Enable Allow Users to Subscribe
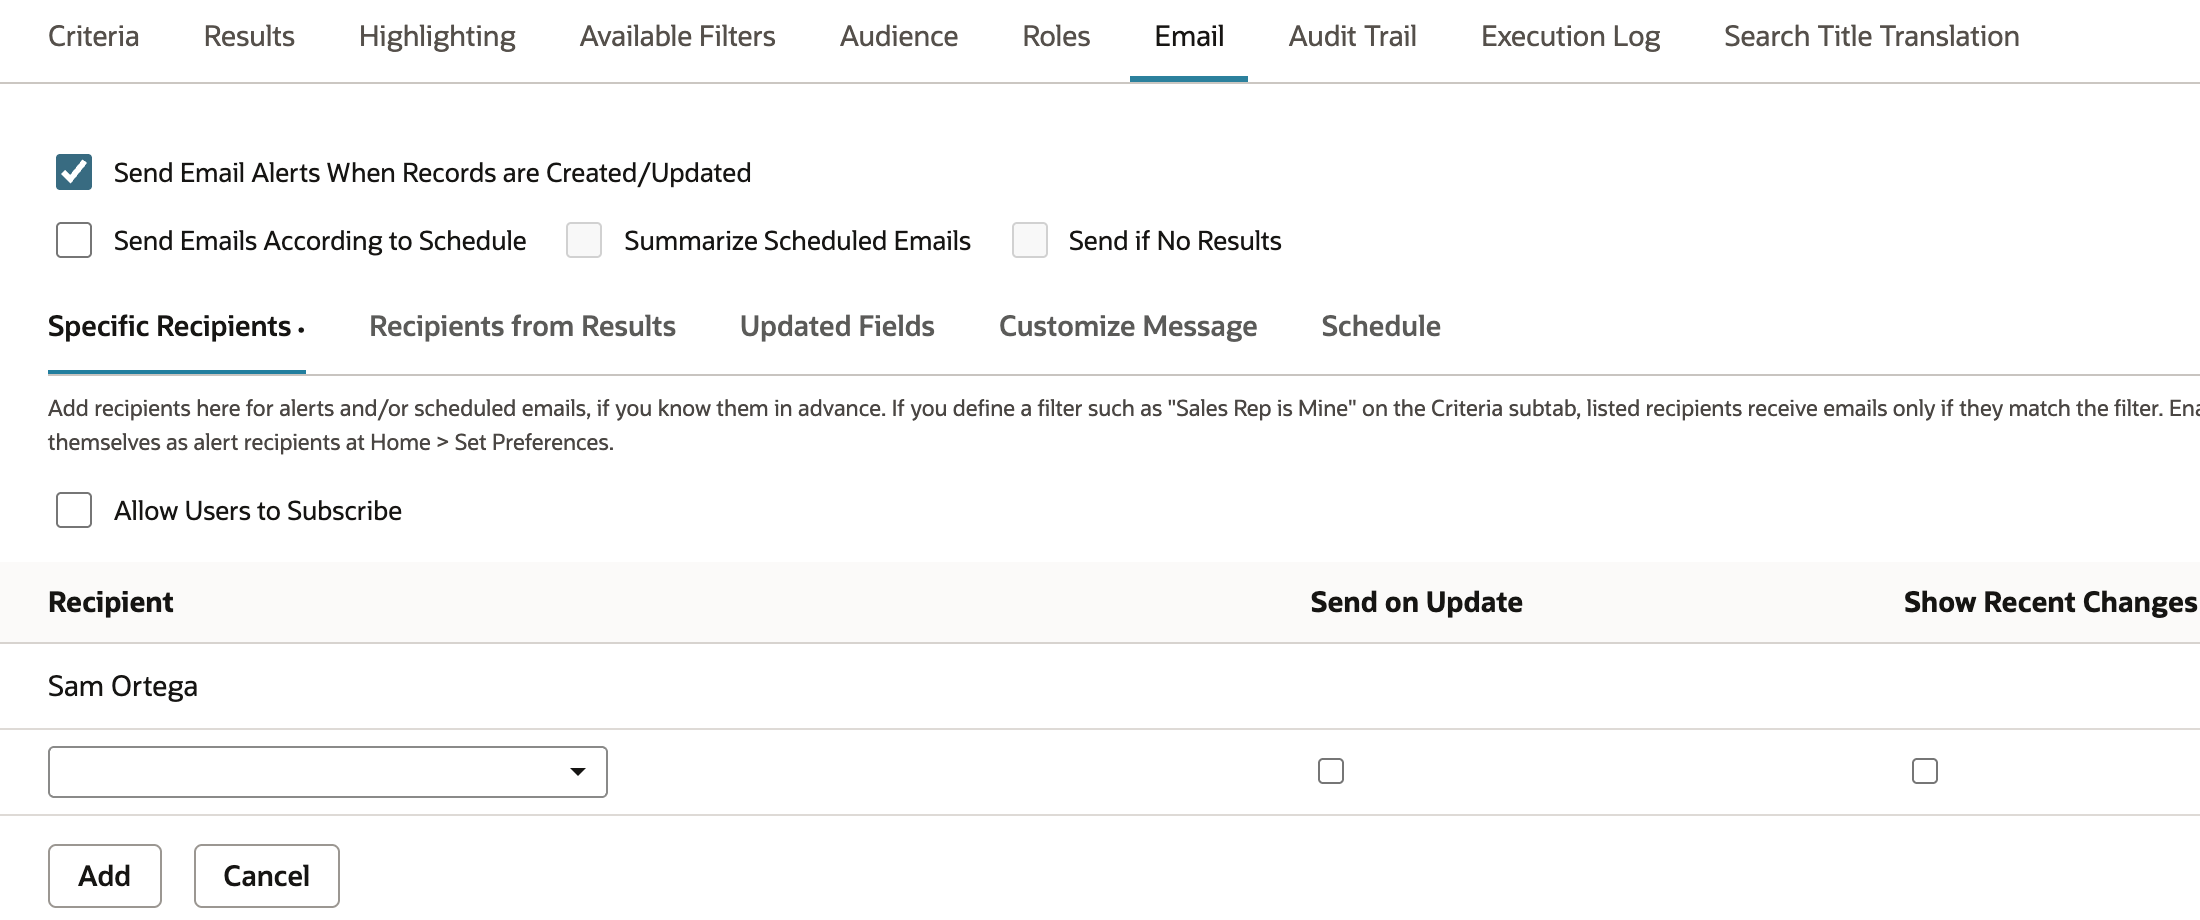 click(74, 510)
